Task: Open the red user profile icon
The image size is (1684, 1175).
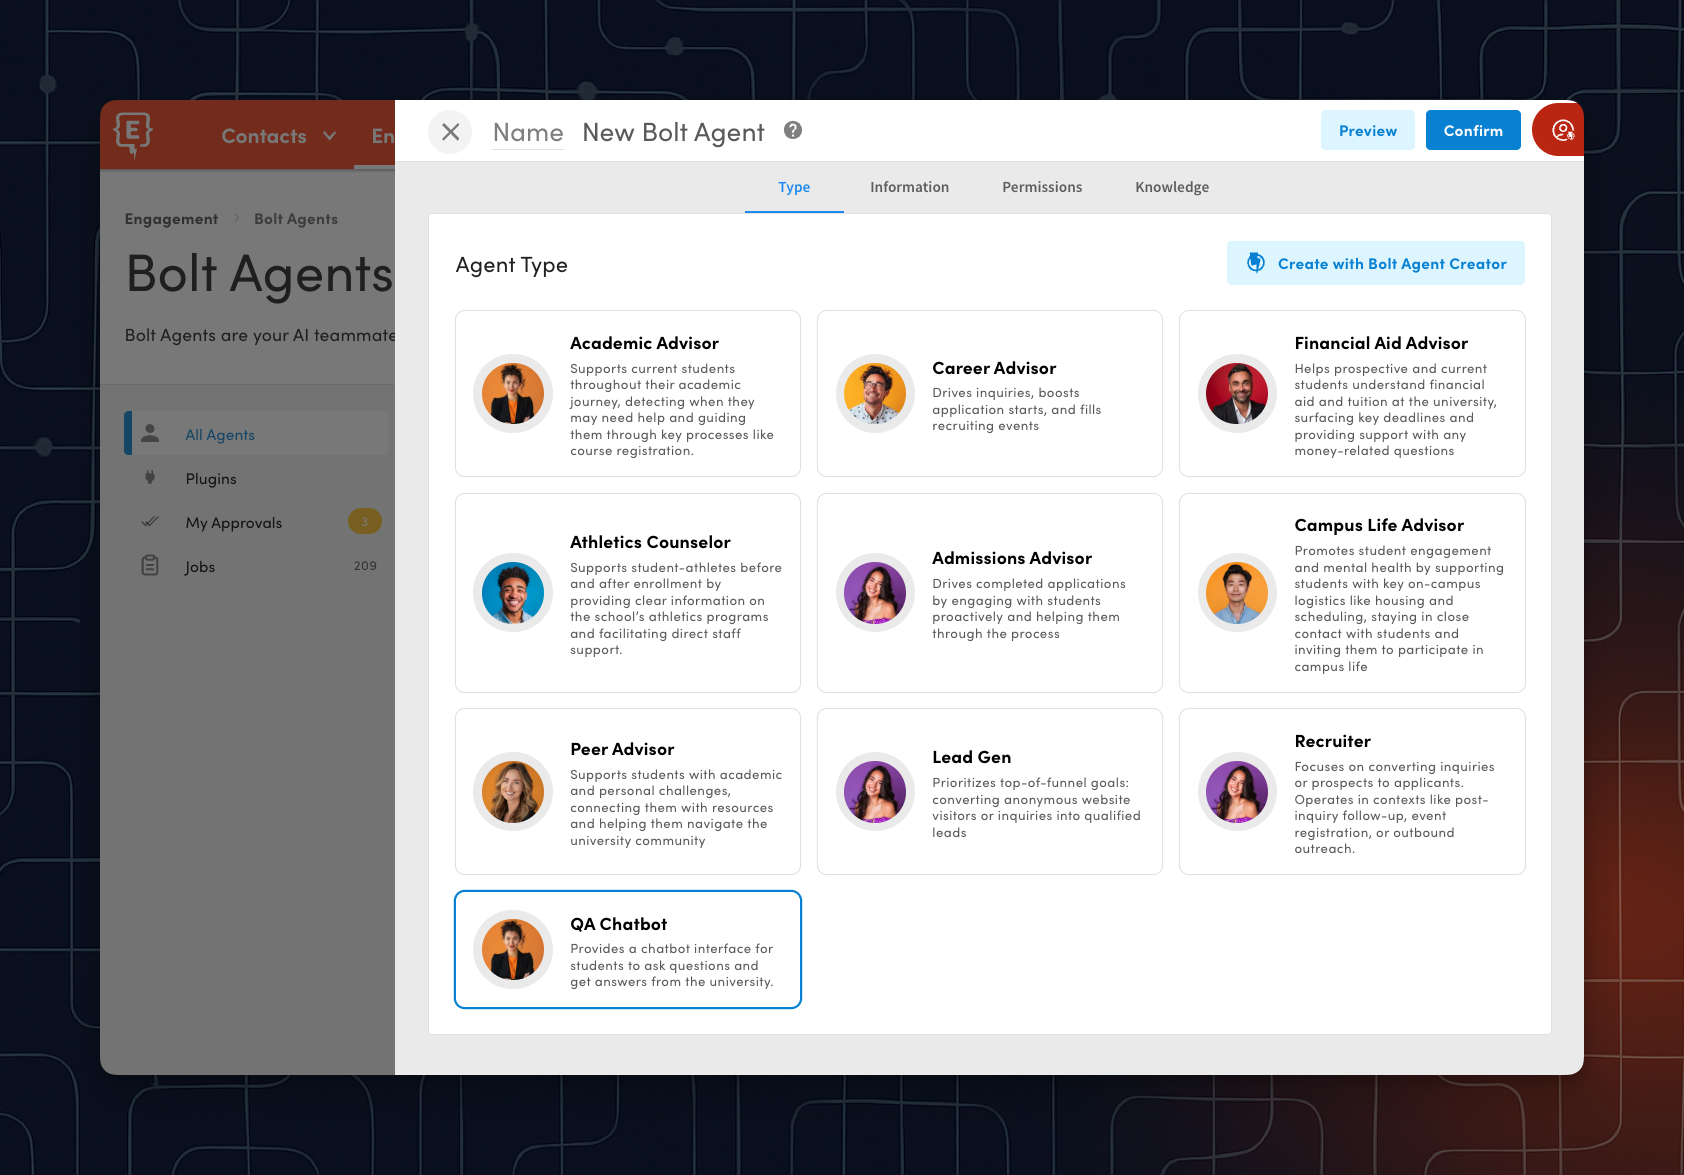Action: click(x=1562, y=130)
